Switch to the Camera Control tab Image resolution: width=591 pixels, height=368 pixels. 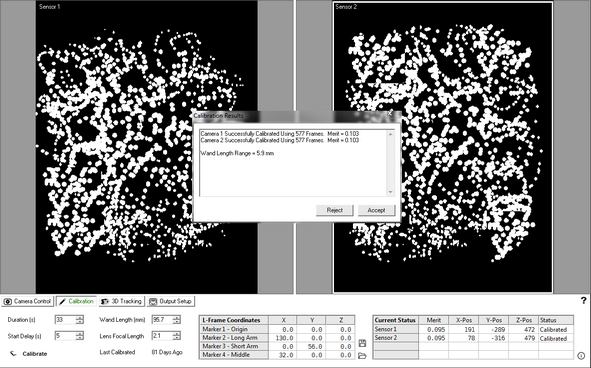click(28, 301)
